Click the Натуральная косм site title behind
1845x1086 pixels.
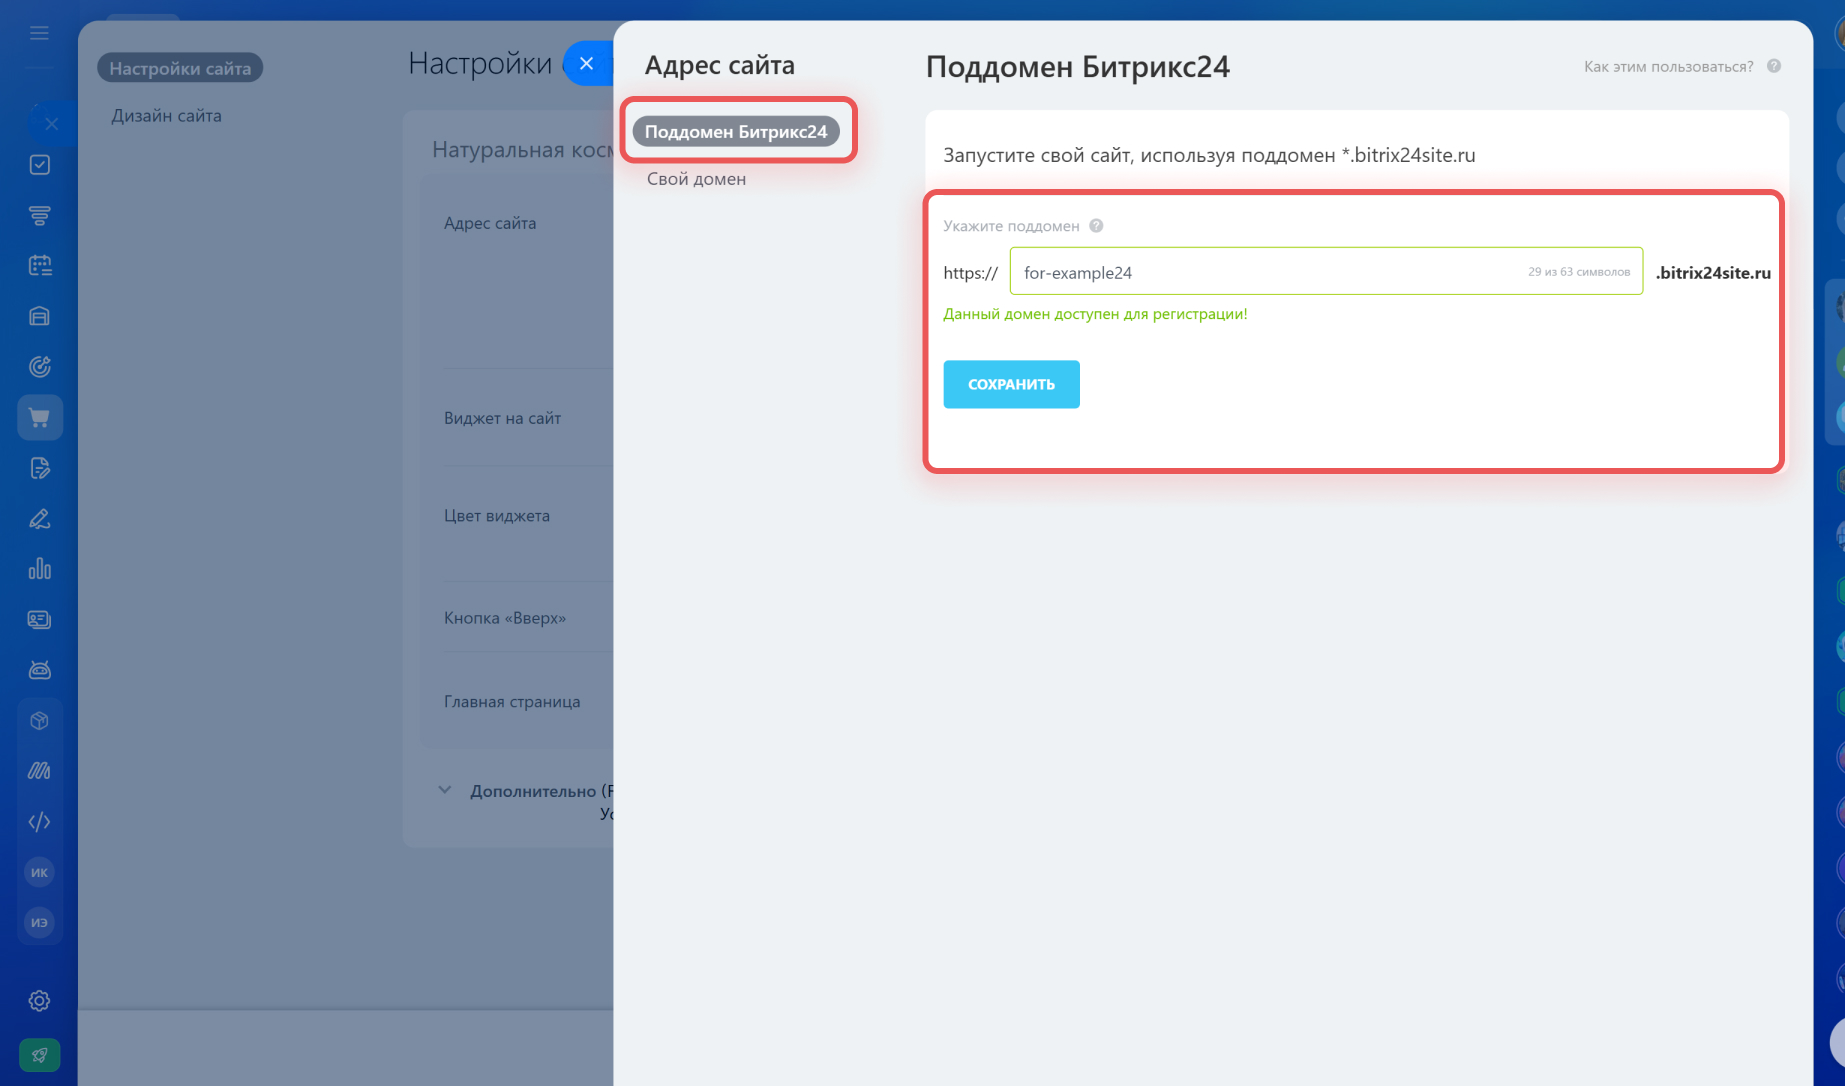[x=522, y=150]
